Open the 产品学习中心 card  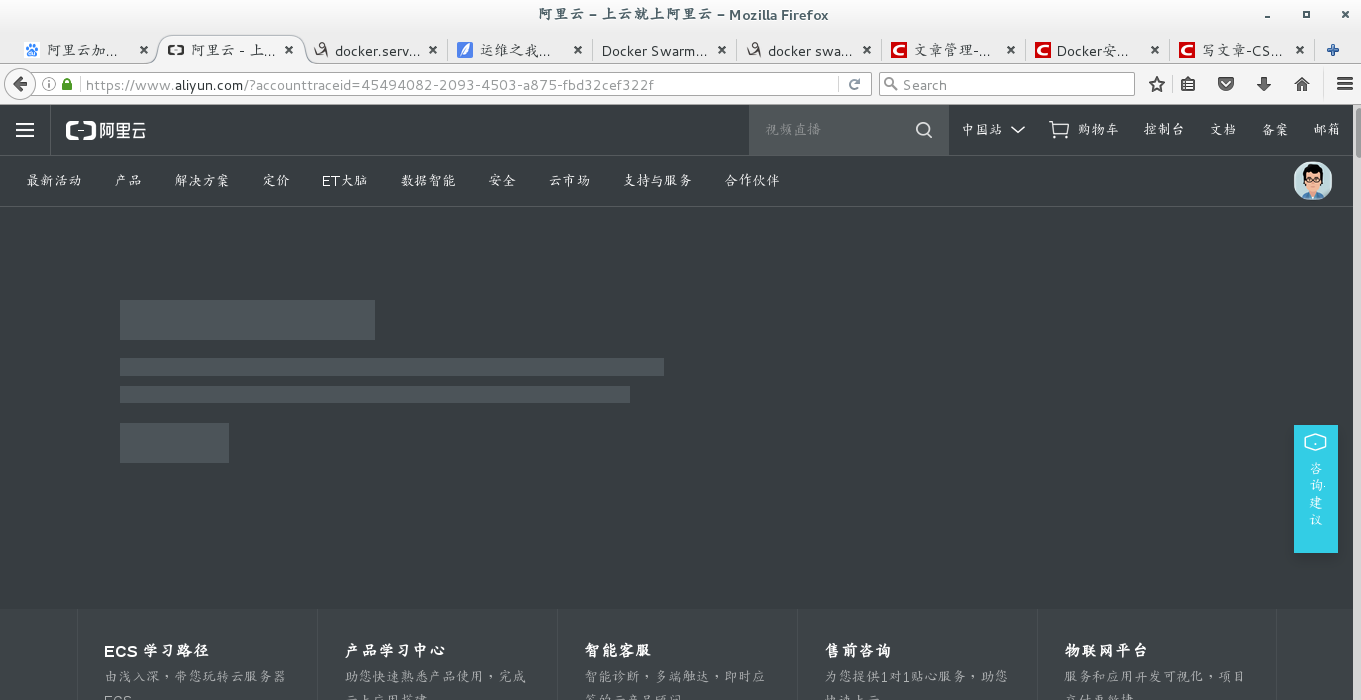[437, 655]
